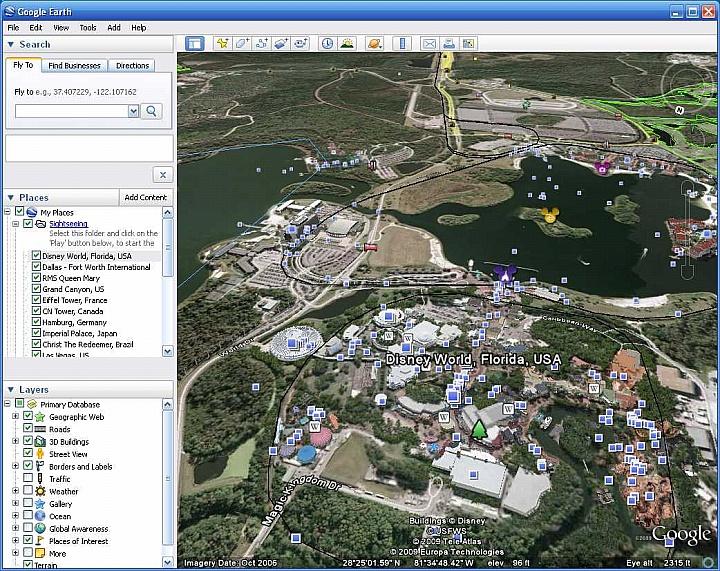Switch to Find Businesses tab

point(74,66)
